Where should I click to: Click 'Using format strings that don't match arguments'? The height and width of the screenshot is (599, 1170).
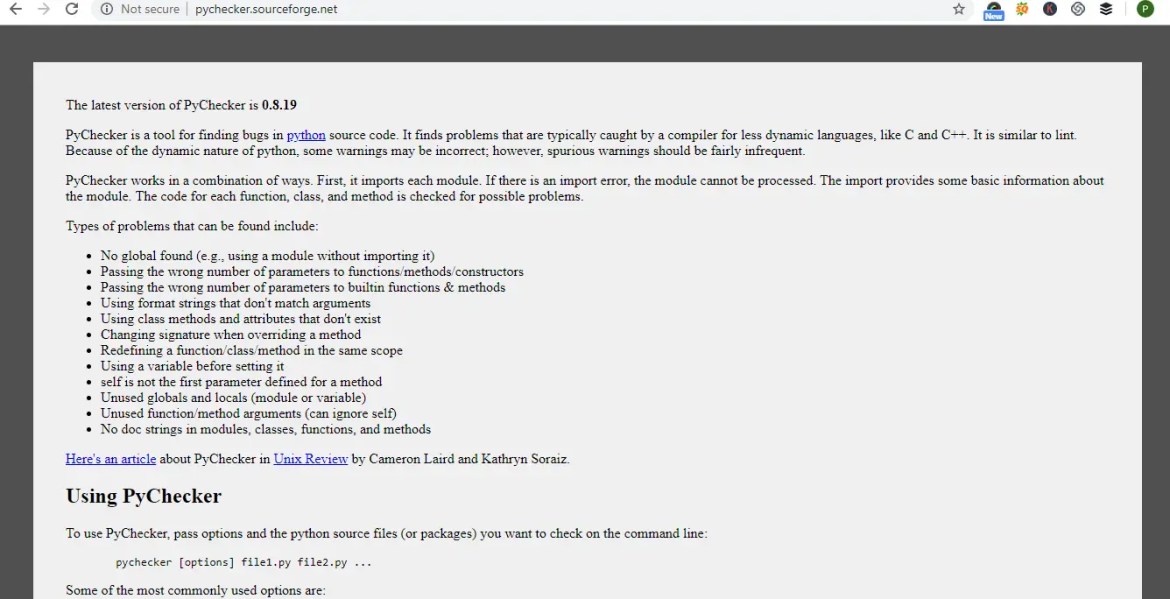(235, 303)
